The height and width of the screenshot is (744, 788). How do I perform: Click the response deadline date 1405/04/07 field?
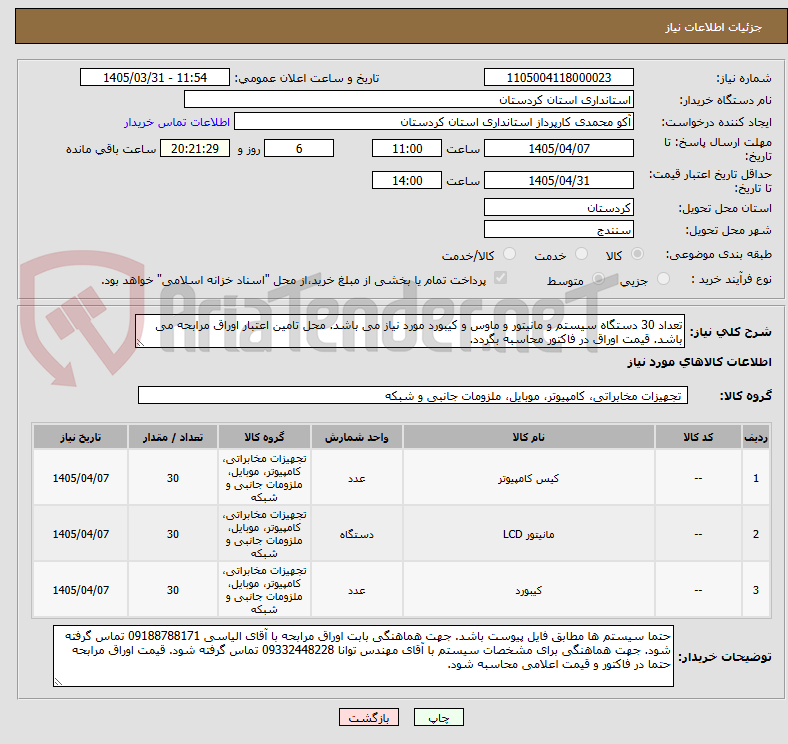(558, 148)
